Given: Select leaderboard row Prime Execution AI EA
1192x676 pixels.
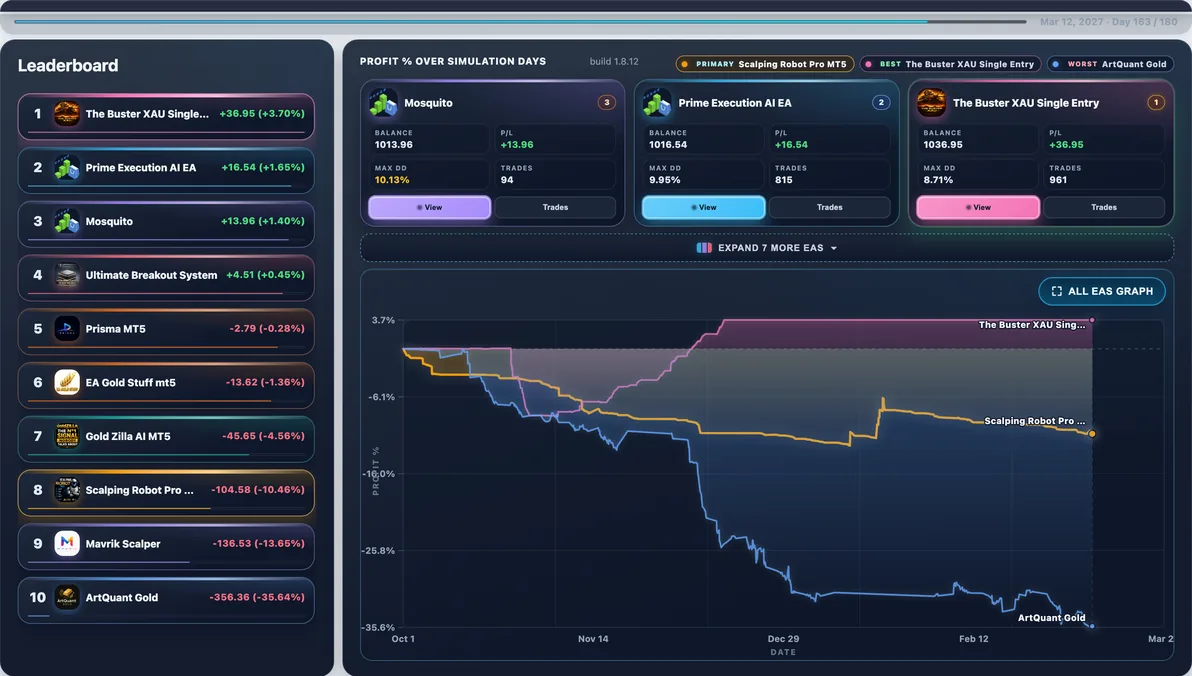Looking at the screenshot, I should (166, 170).
